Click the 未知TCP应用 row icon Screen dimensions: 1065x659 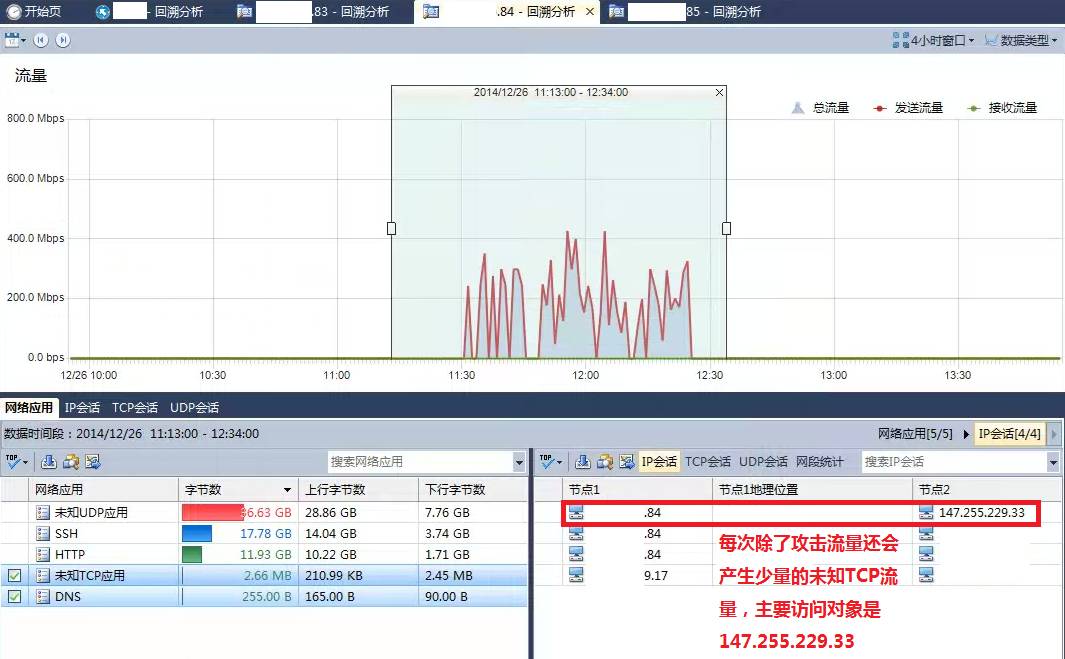click(x=43, y=575)
